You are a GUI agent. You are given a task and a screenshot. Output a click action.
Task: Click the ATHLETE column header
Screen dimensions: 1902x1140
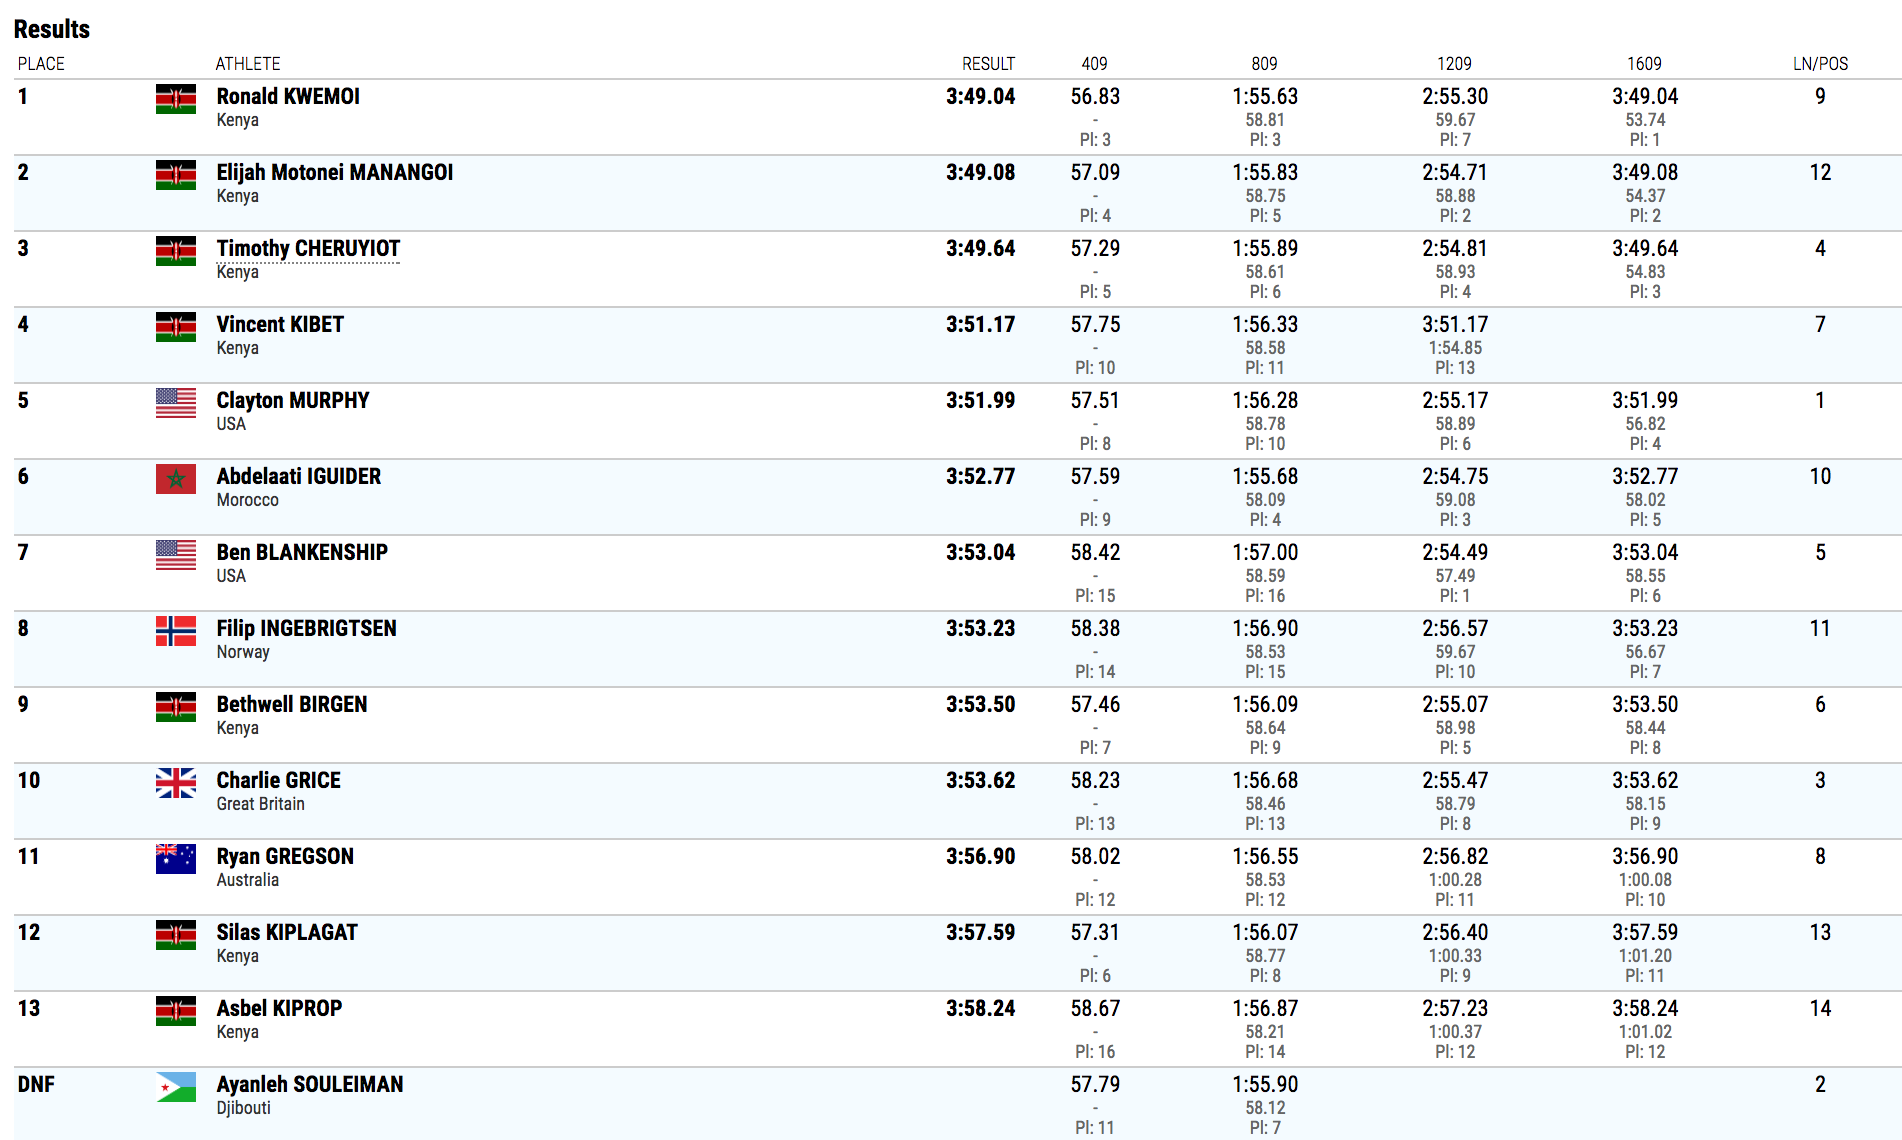pyautogui.click(x=248, y=64)
